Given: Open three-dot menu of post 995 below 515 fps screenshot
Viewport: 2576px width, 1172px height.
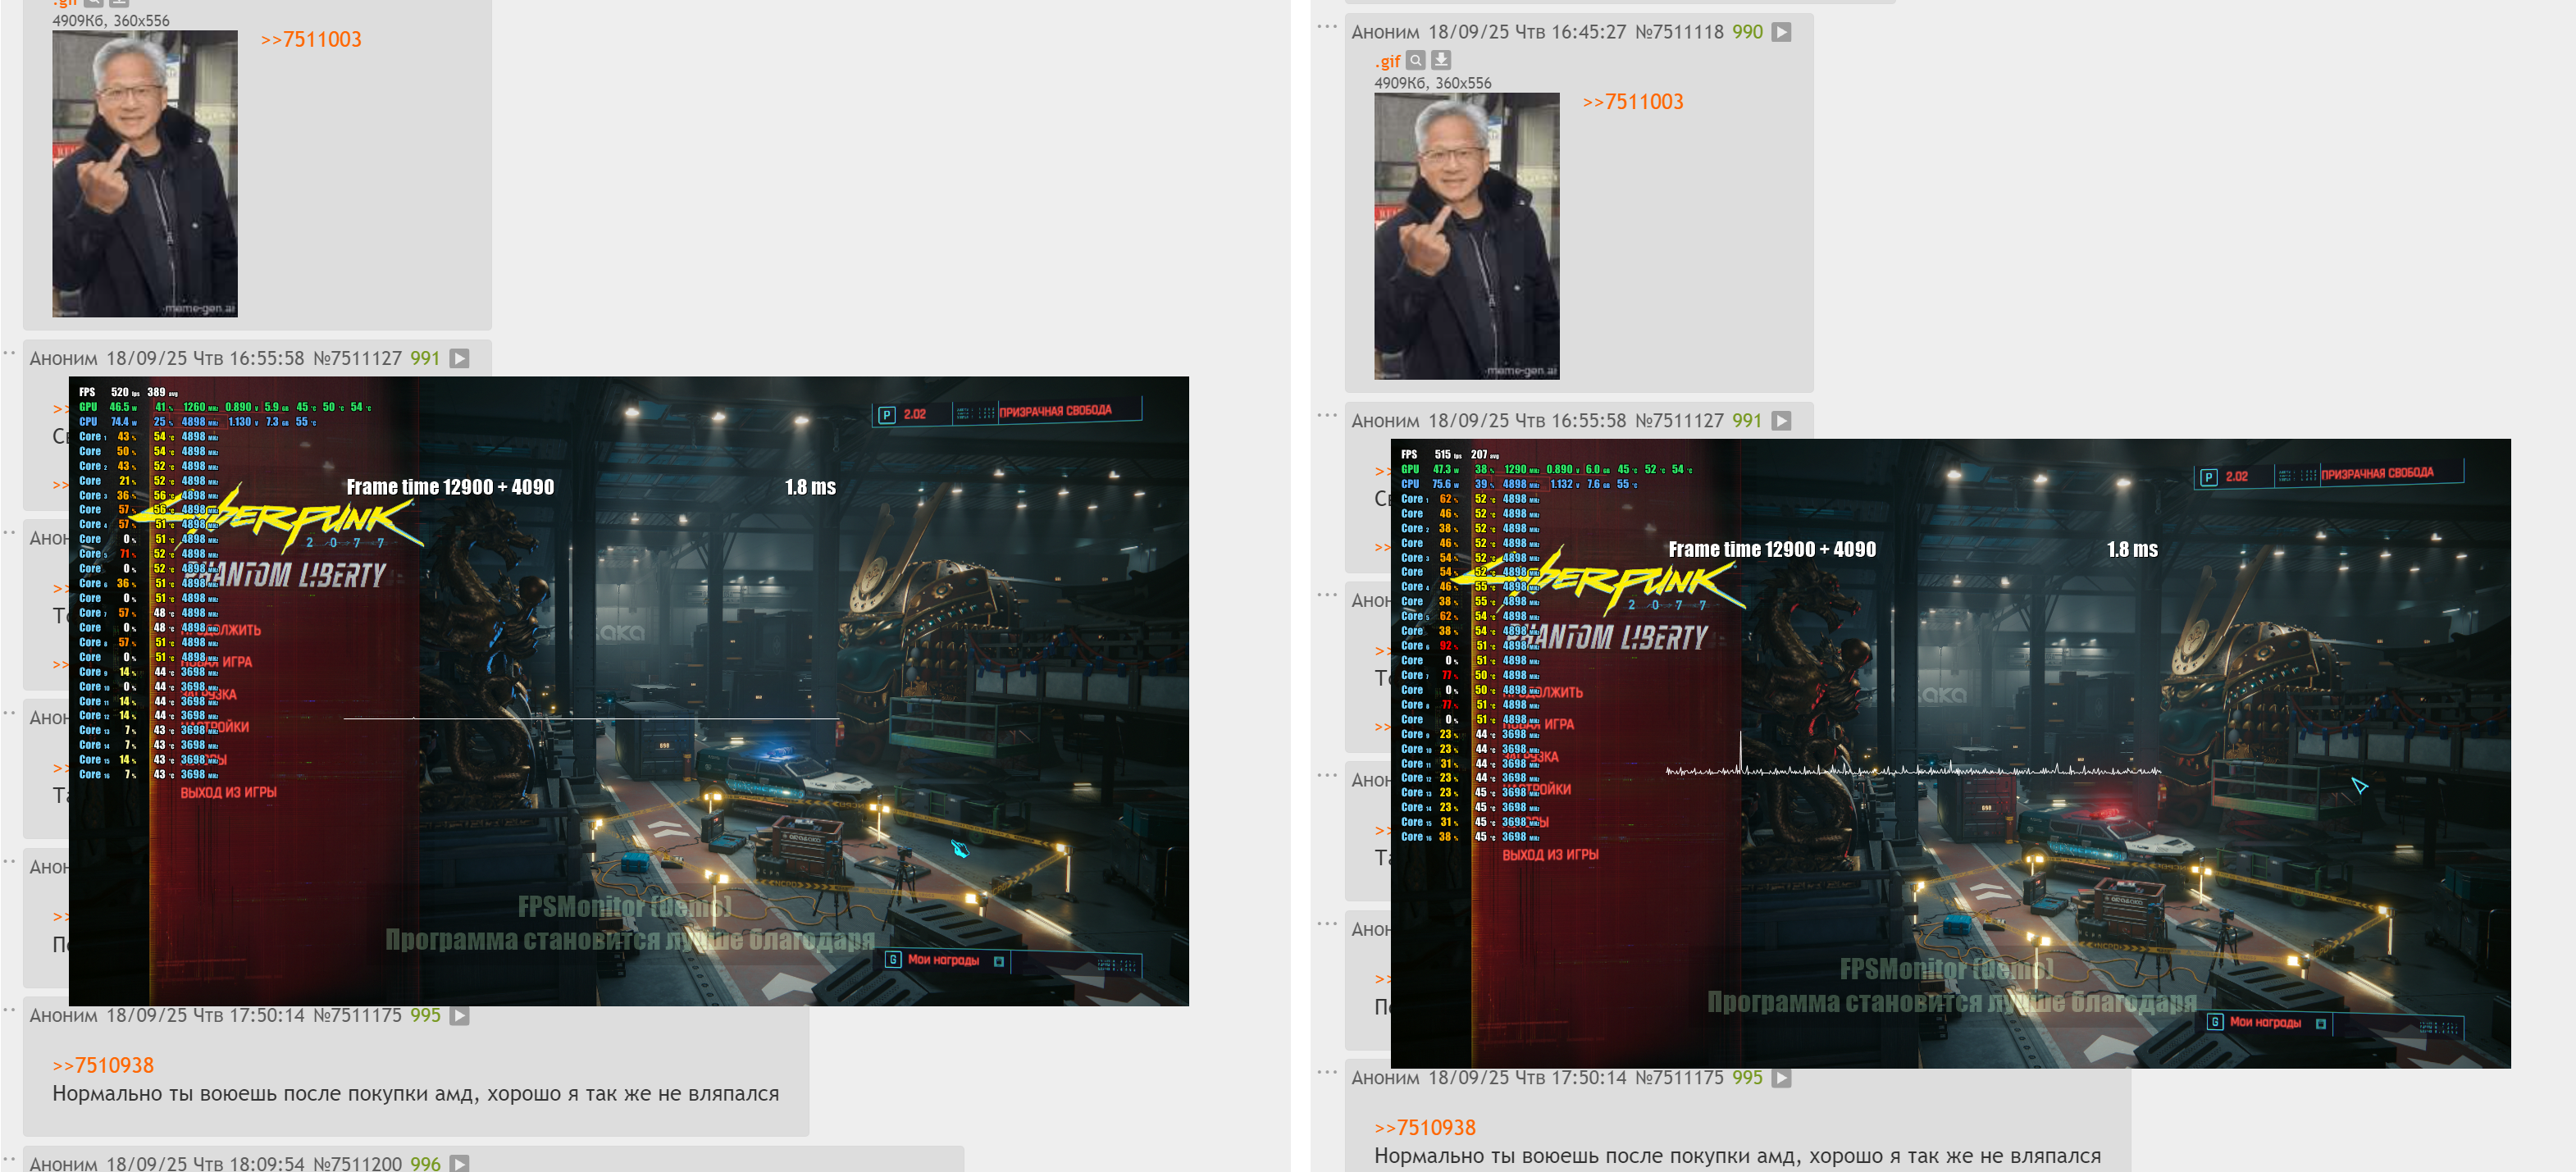Looking at the screenshot, I should coord(1327,1072).
